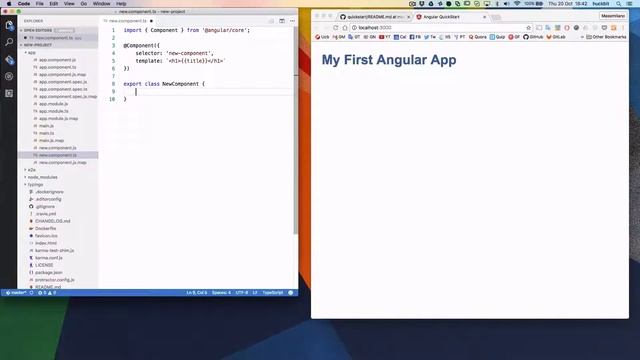The width and height of the screenshot is (640, 360).
Task: Open the Other Bookmarks folder
Action: [x=606, y=37]
